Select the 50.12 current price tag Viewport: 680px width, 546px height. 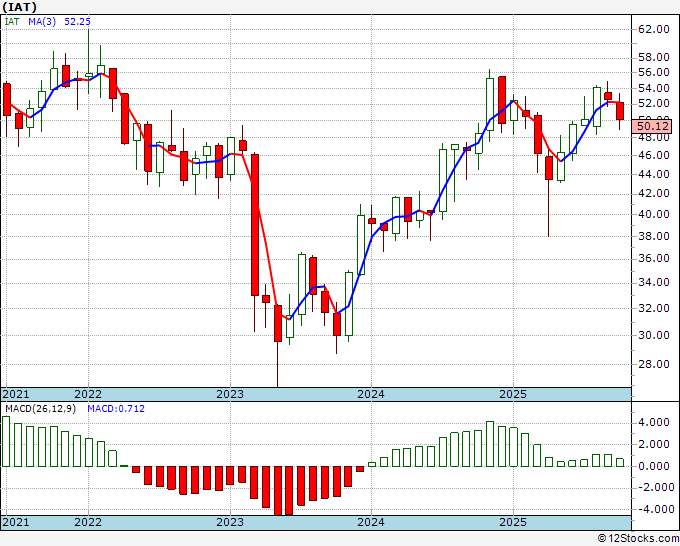[654, 126]
